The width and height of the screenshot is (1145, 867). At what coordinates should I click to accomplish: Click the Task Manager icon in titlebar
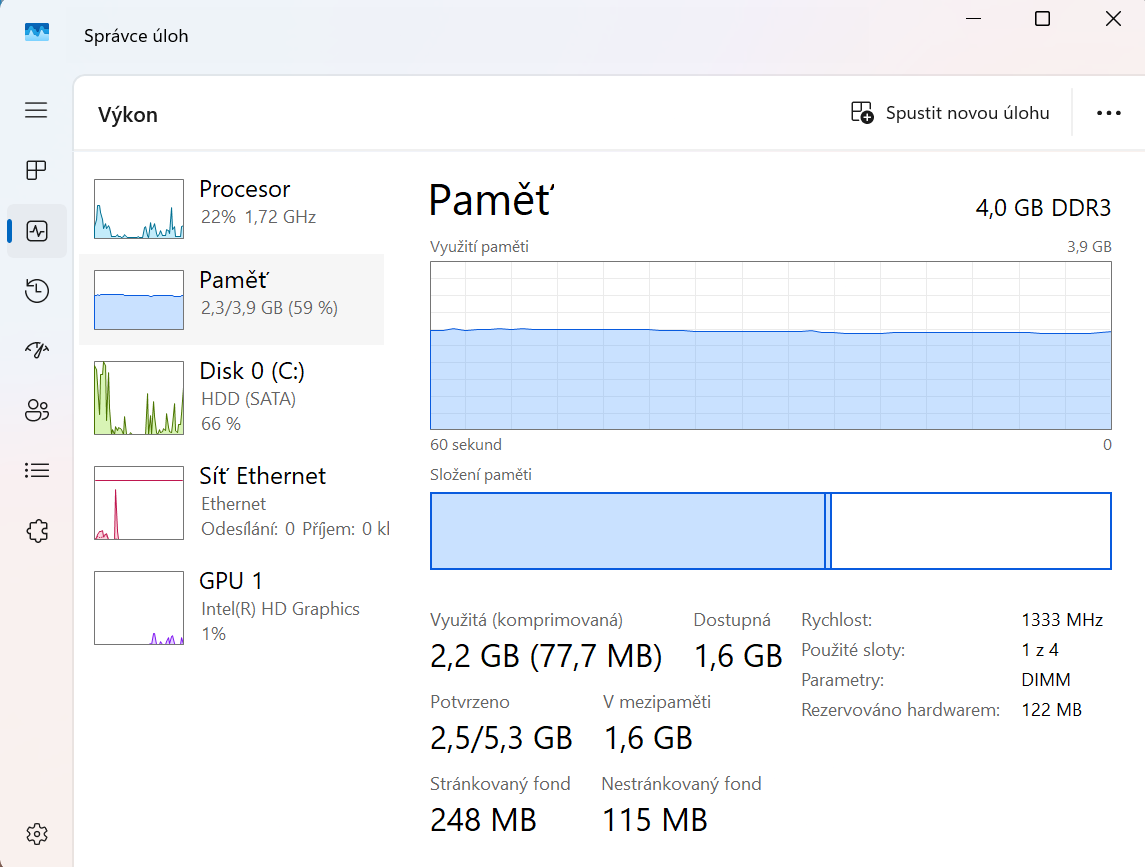36,31
